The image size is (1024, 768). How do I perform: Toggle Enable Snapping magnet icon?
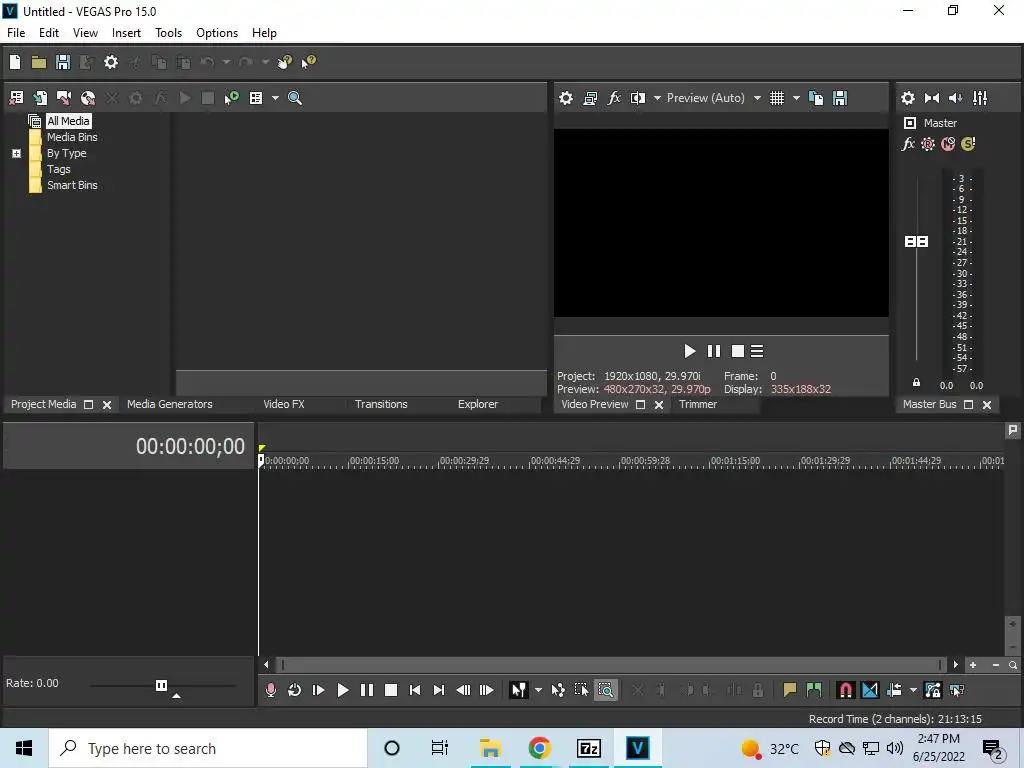tap(845, 690)
